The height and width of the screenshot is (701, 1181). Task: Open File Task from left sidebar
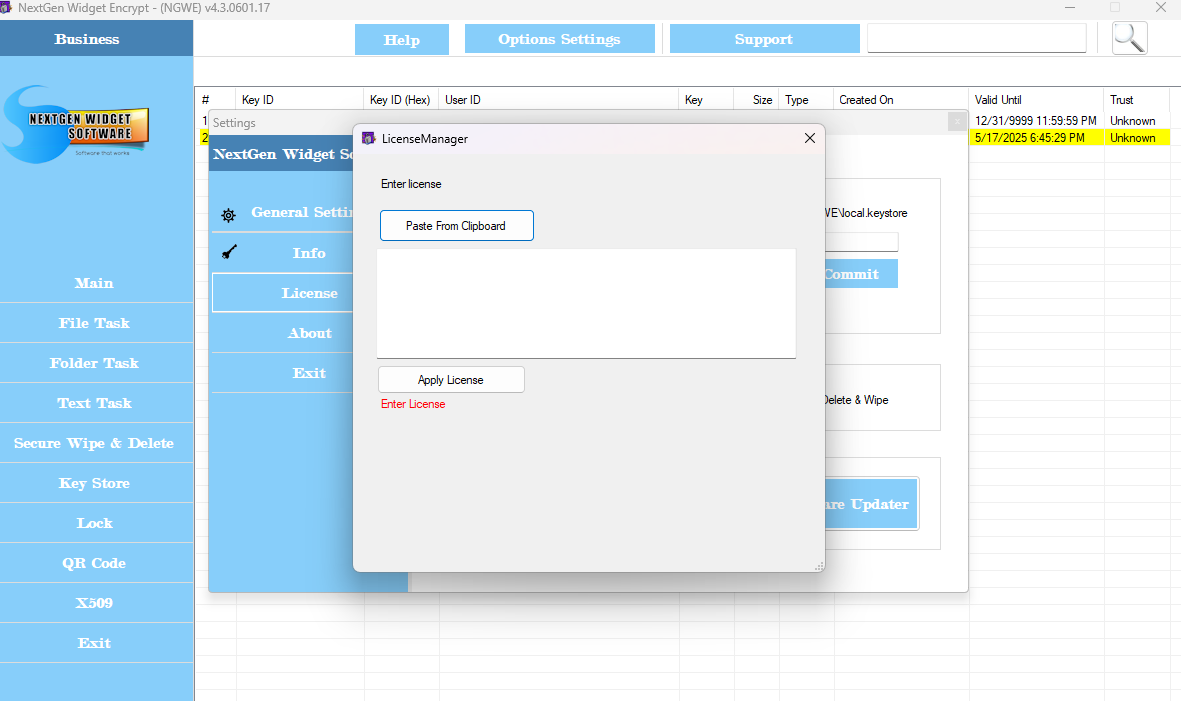[x=95, y=323]
